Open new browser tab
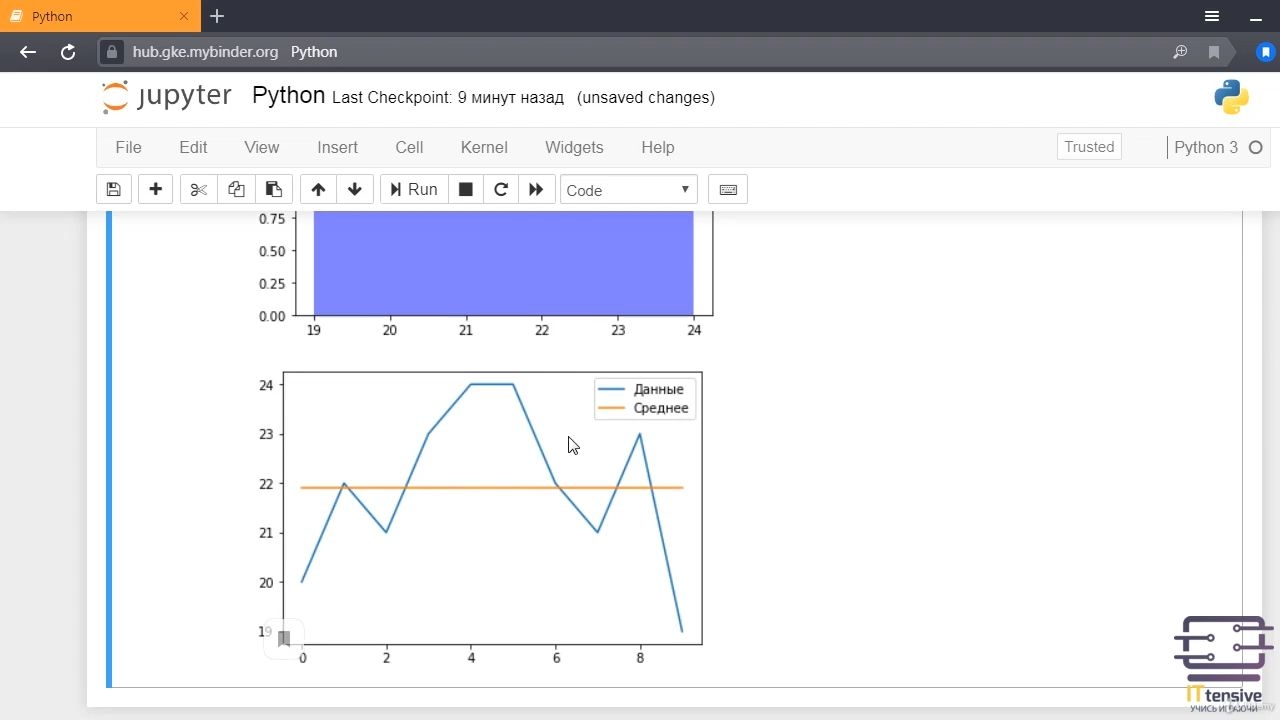The height and width of the screenshot is (720, 1280). [x=217, y=16]
